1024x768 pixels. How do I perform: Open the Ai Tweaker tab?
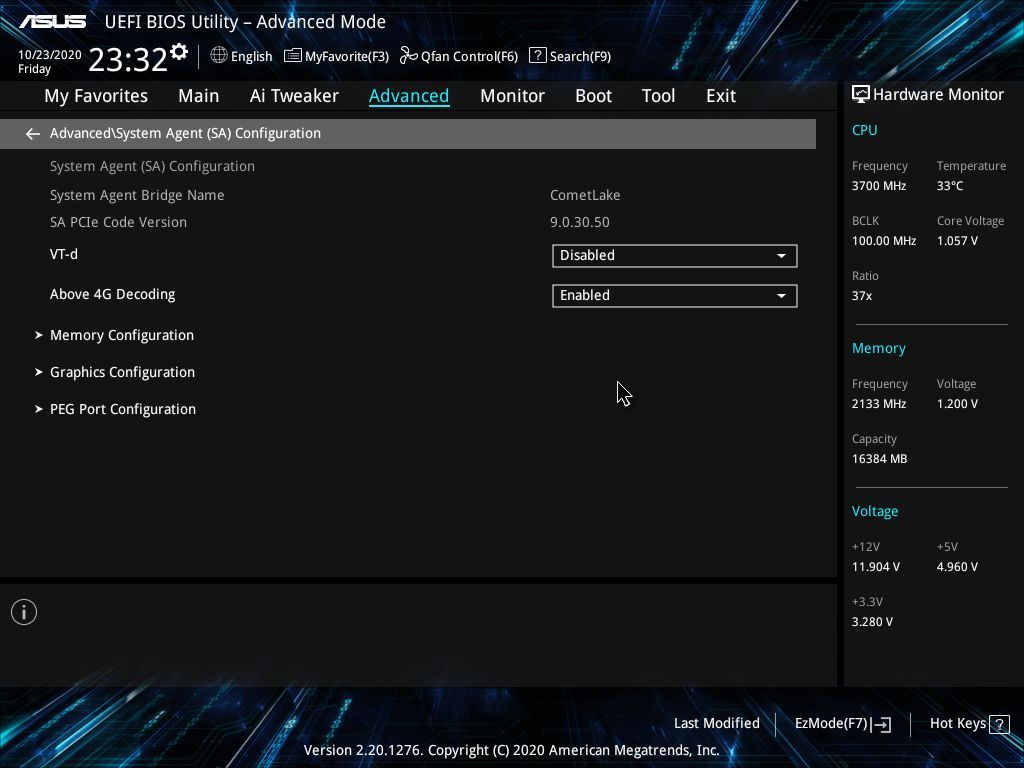click(x=294, y=96)
